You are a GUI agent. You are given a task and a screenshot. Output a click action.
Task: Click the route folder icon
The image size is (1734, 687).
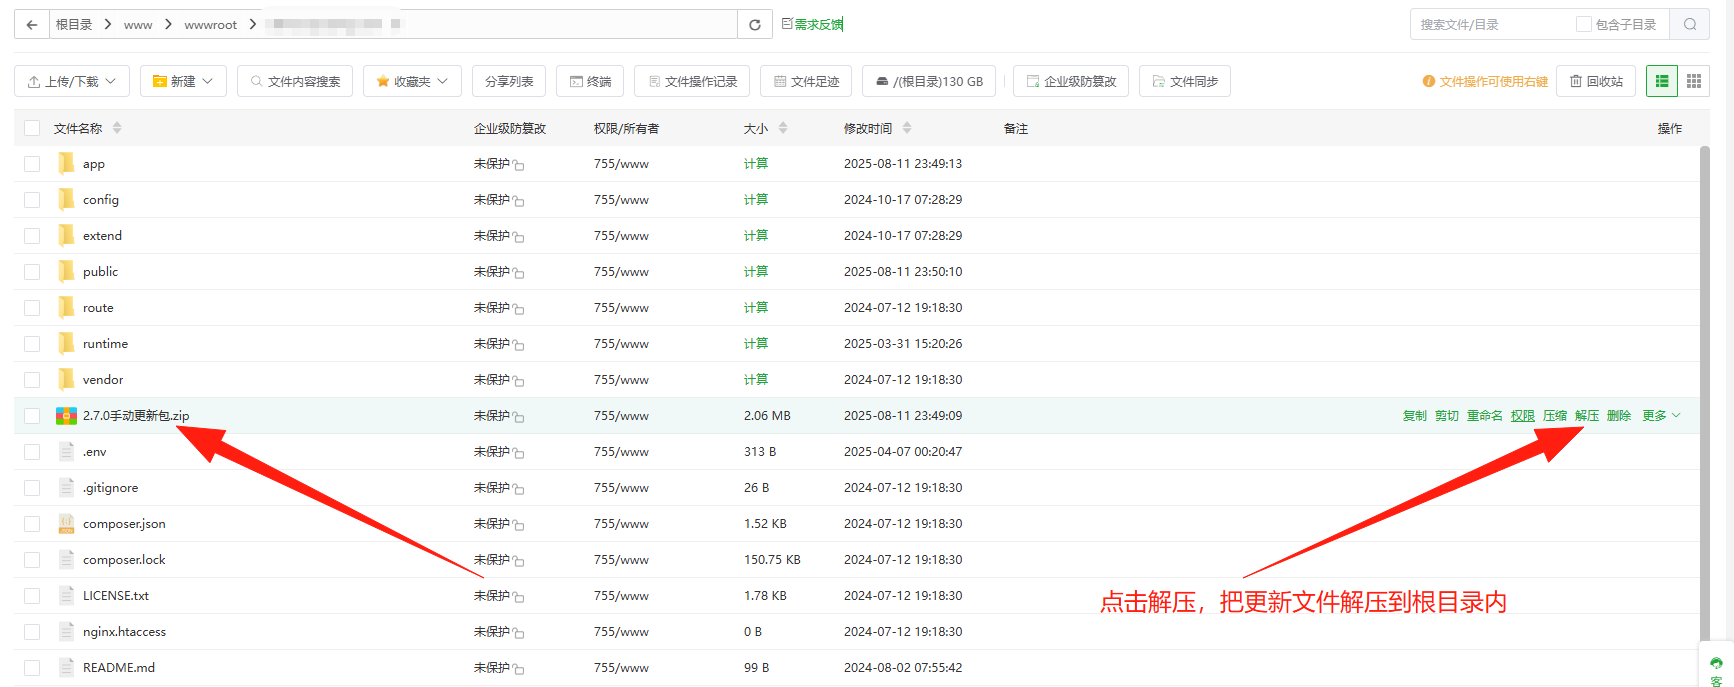66,307
